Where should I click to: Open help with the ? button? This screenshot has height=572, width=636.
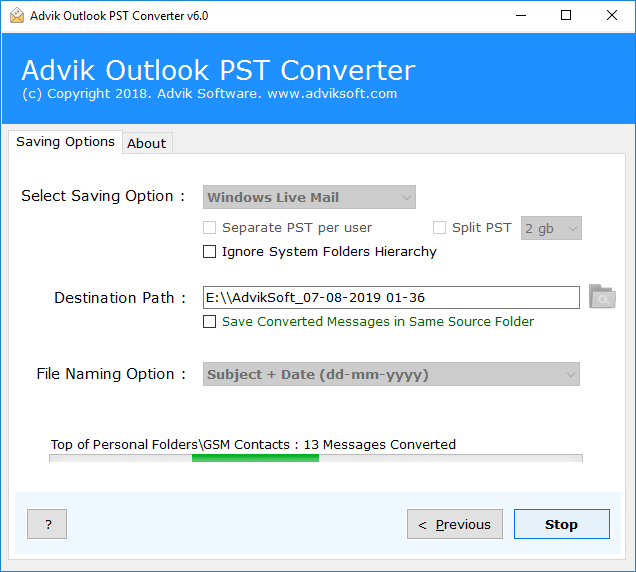click(x=47, y=524)
